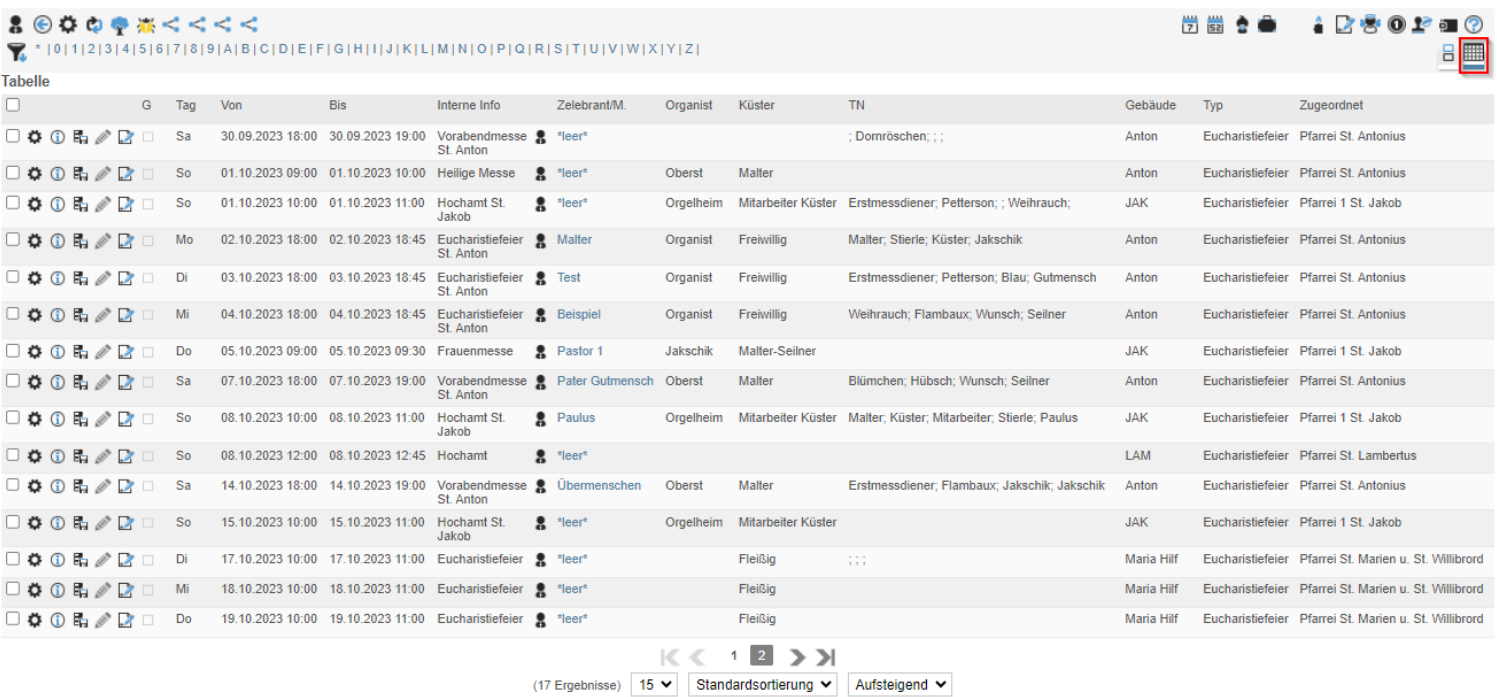Open the help question mark icon
The image size is (1497, 697).
[x=1473, y=24]
